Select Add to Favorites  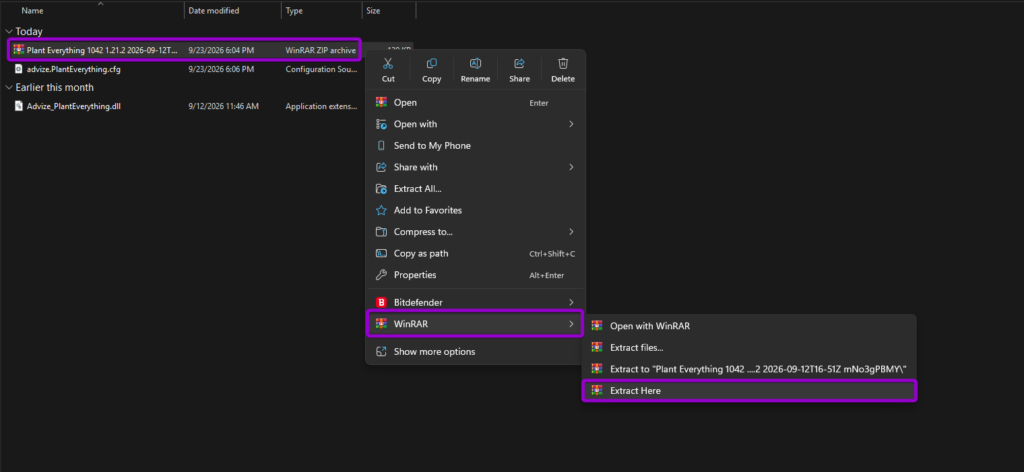(475, 210)
